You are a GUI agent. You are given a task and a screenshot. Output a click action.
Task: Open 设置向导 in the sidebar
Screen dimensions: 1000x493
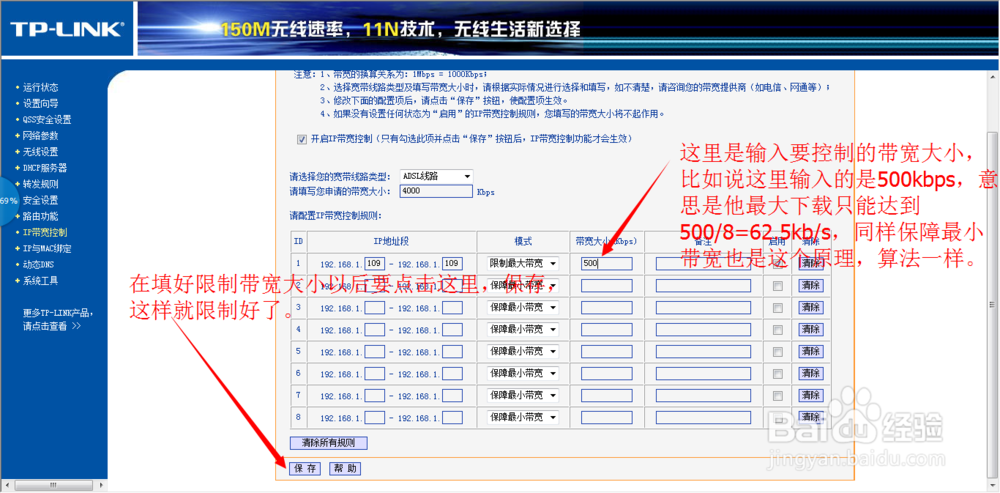pos(40,103)
